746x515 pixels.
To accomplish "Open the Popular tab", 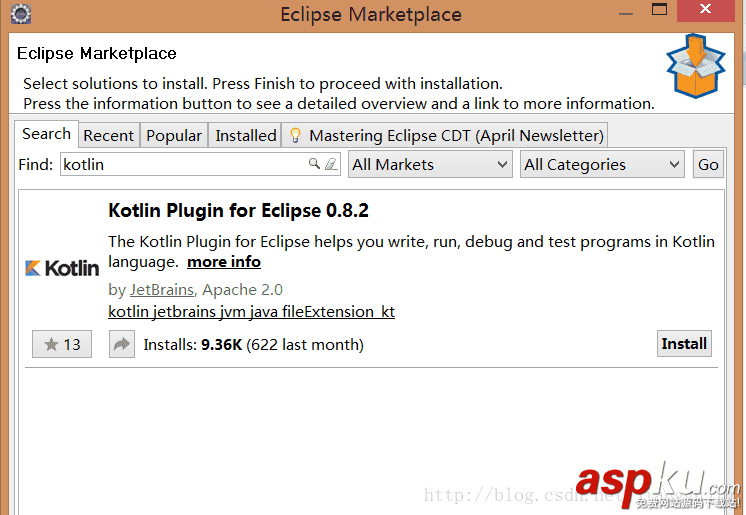I will click(x=174, y=136).
